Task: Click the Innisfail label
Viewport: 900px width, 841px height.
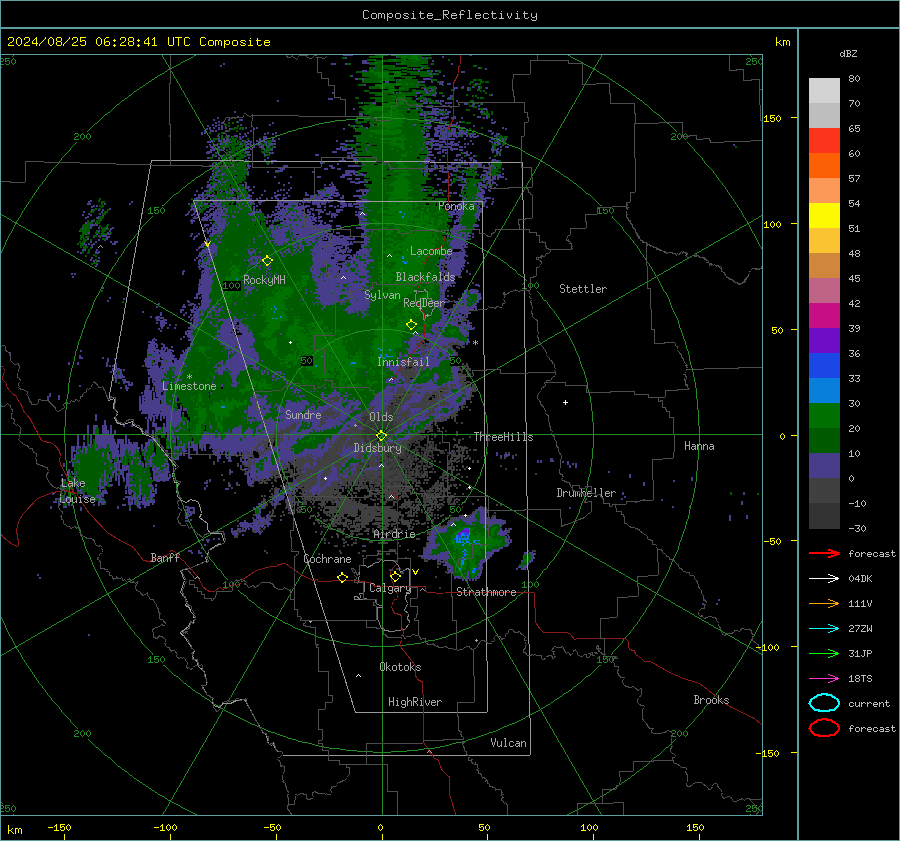Action: point(403,362)
